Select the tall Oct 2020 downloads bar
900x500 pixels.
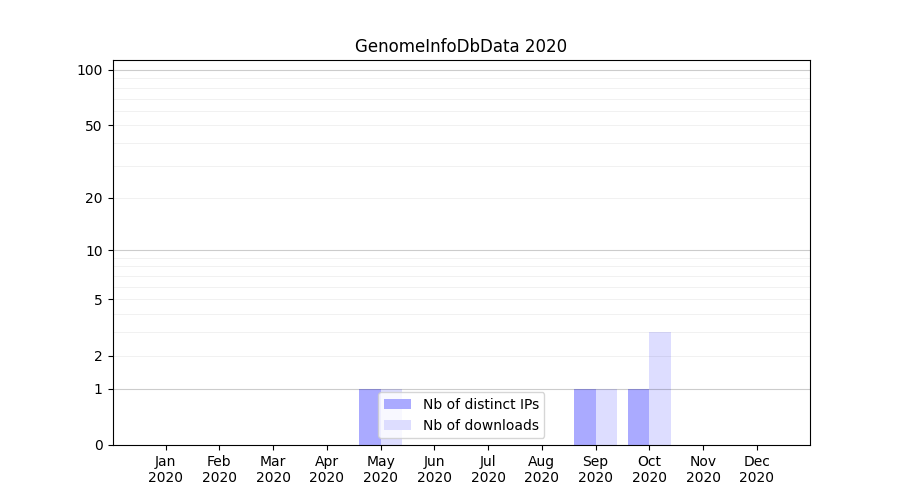(660, 388)
